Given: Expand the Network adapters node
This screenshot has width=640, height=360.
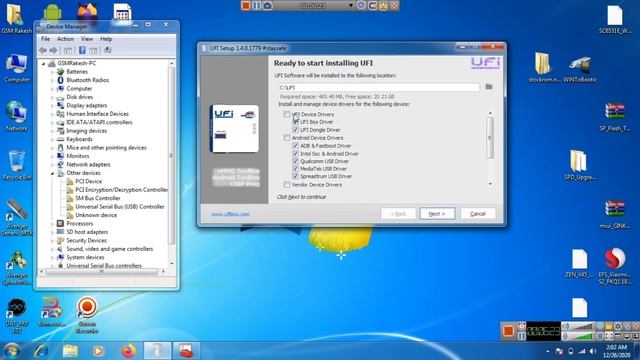Looking at the screenshot, I should 52,165.
